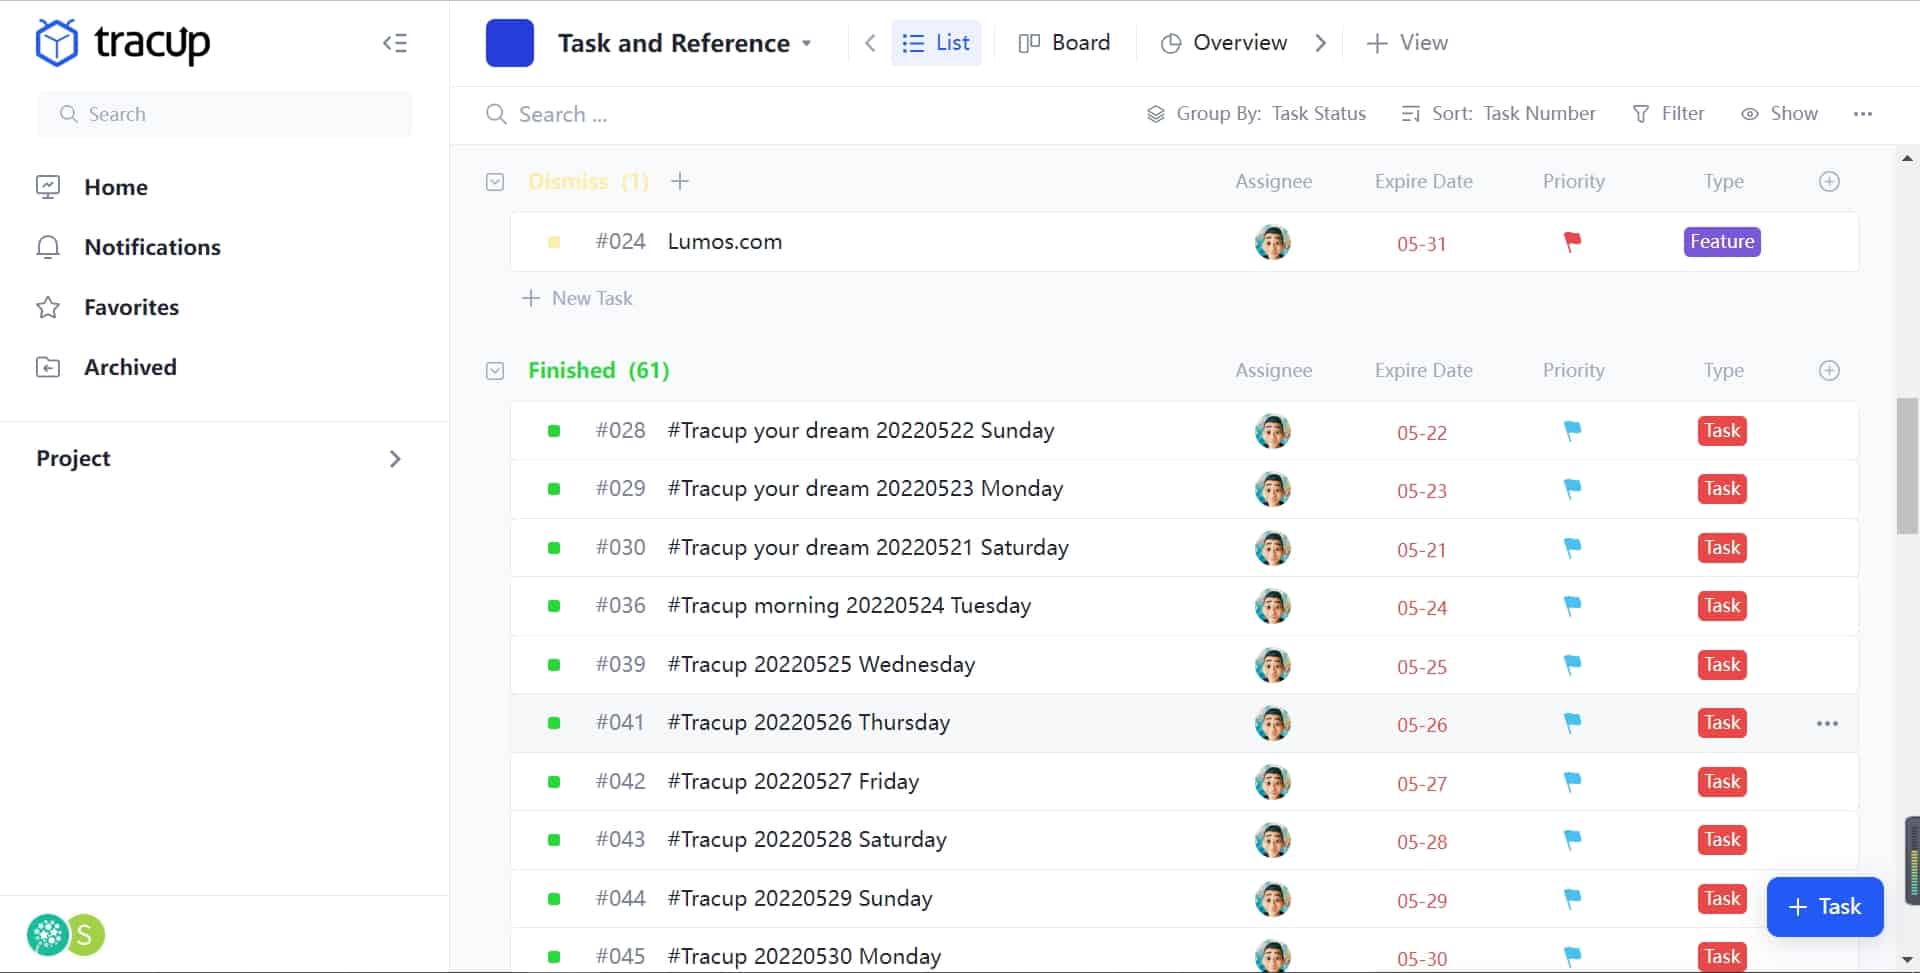Open the toolbar more options menu

click(x=1862, y=114)
